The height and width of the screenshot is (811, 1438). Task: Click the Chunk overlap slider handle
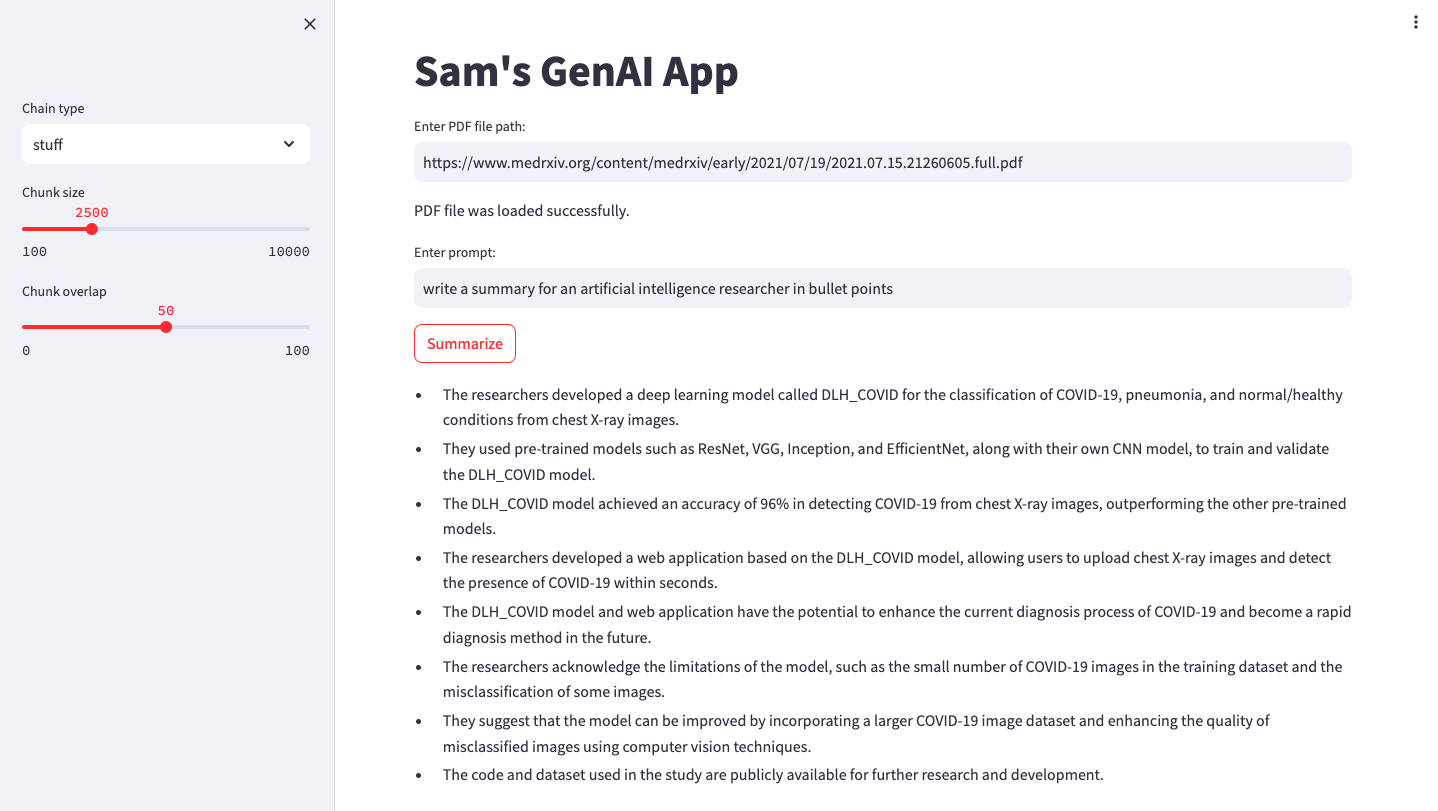(166, 327)
